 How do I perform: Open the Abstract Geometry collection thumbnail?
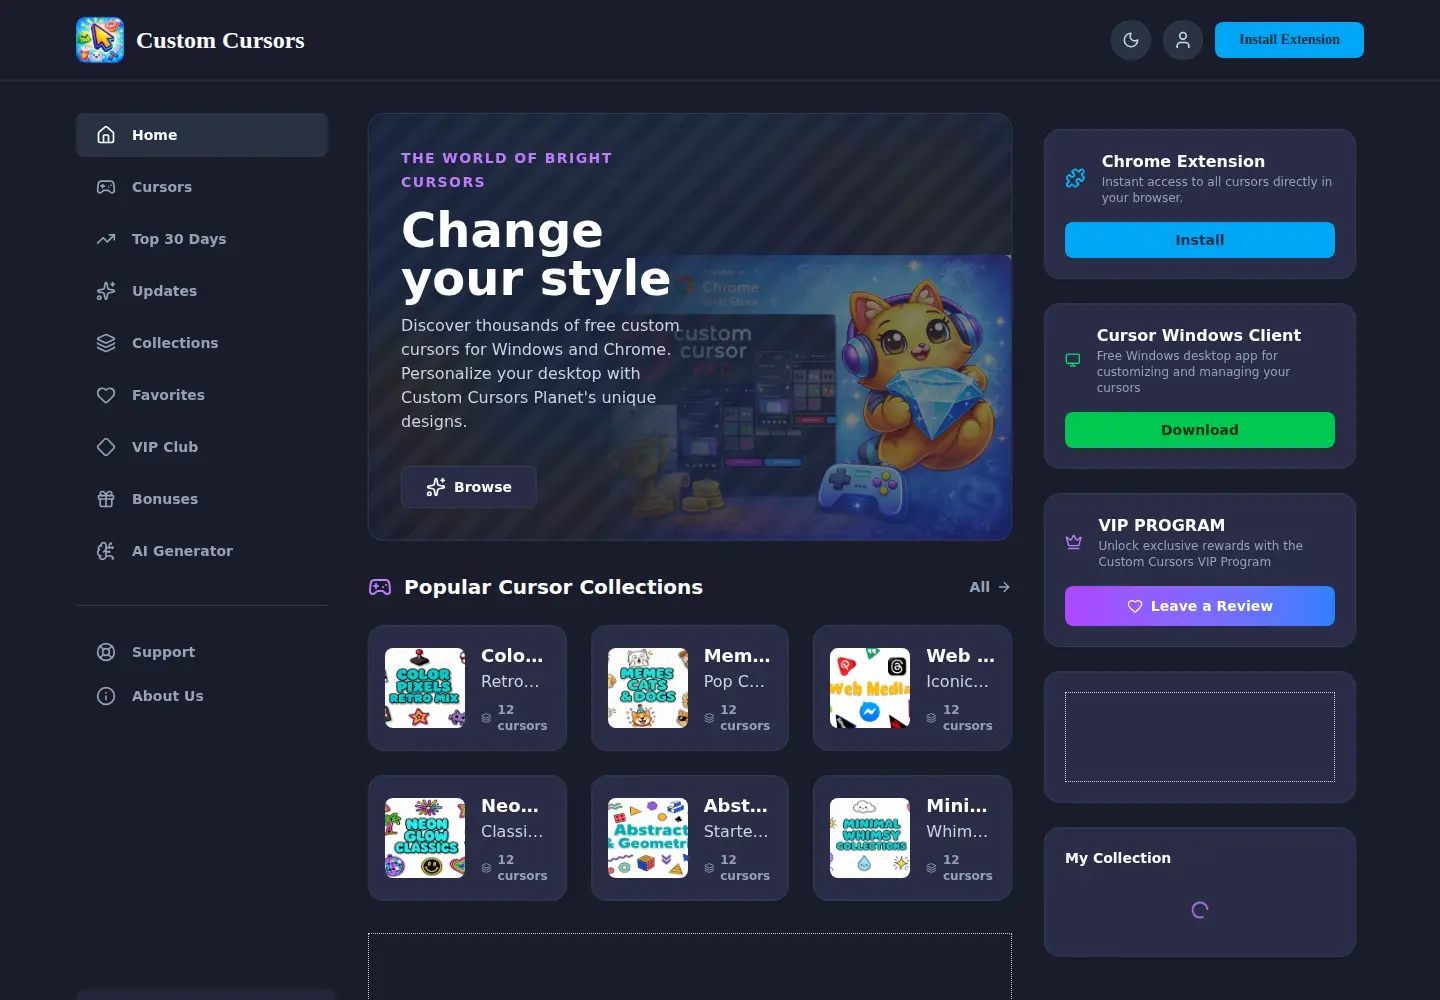click(648, 838)
